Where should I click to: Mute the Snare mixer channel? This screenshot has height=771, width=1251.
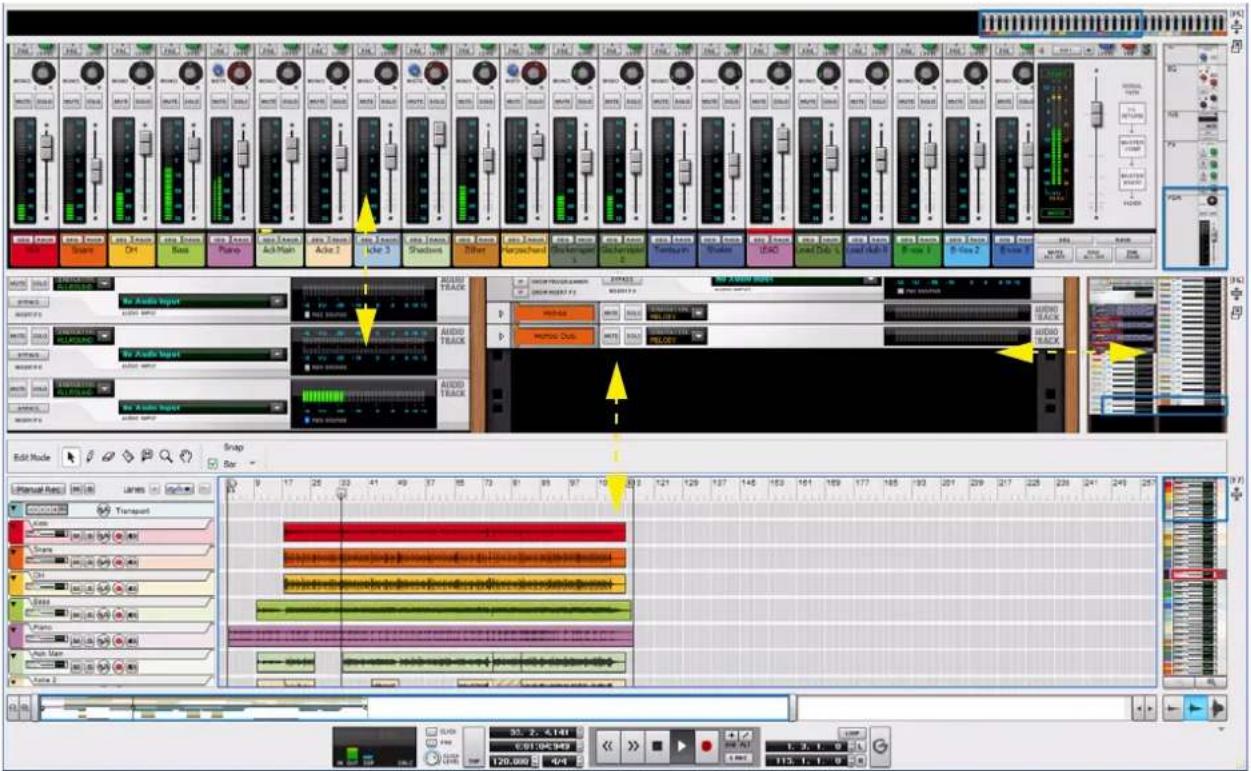tap(72, 102)
